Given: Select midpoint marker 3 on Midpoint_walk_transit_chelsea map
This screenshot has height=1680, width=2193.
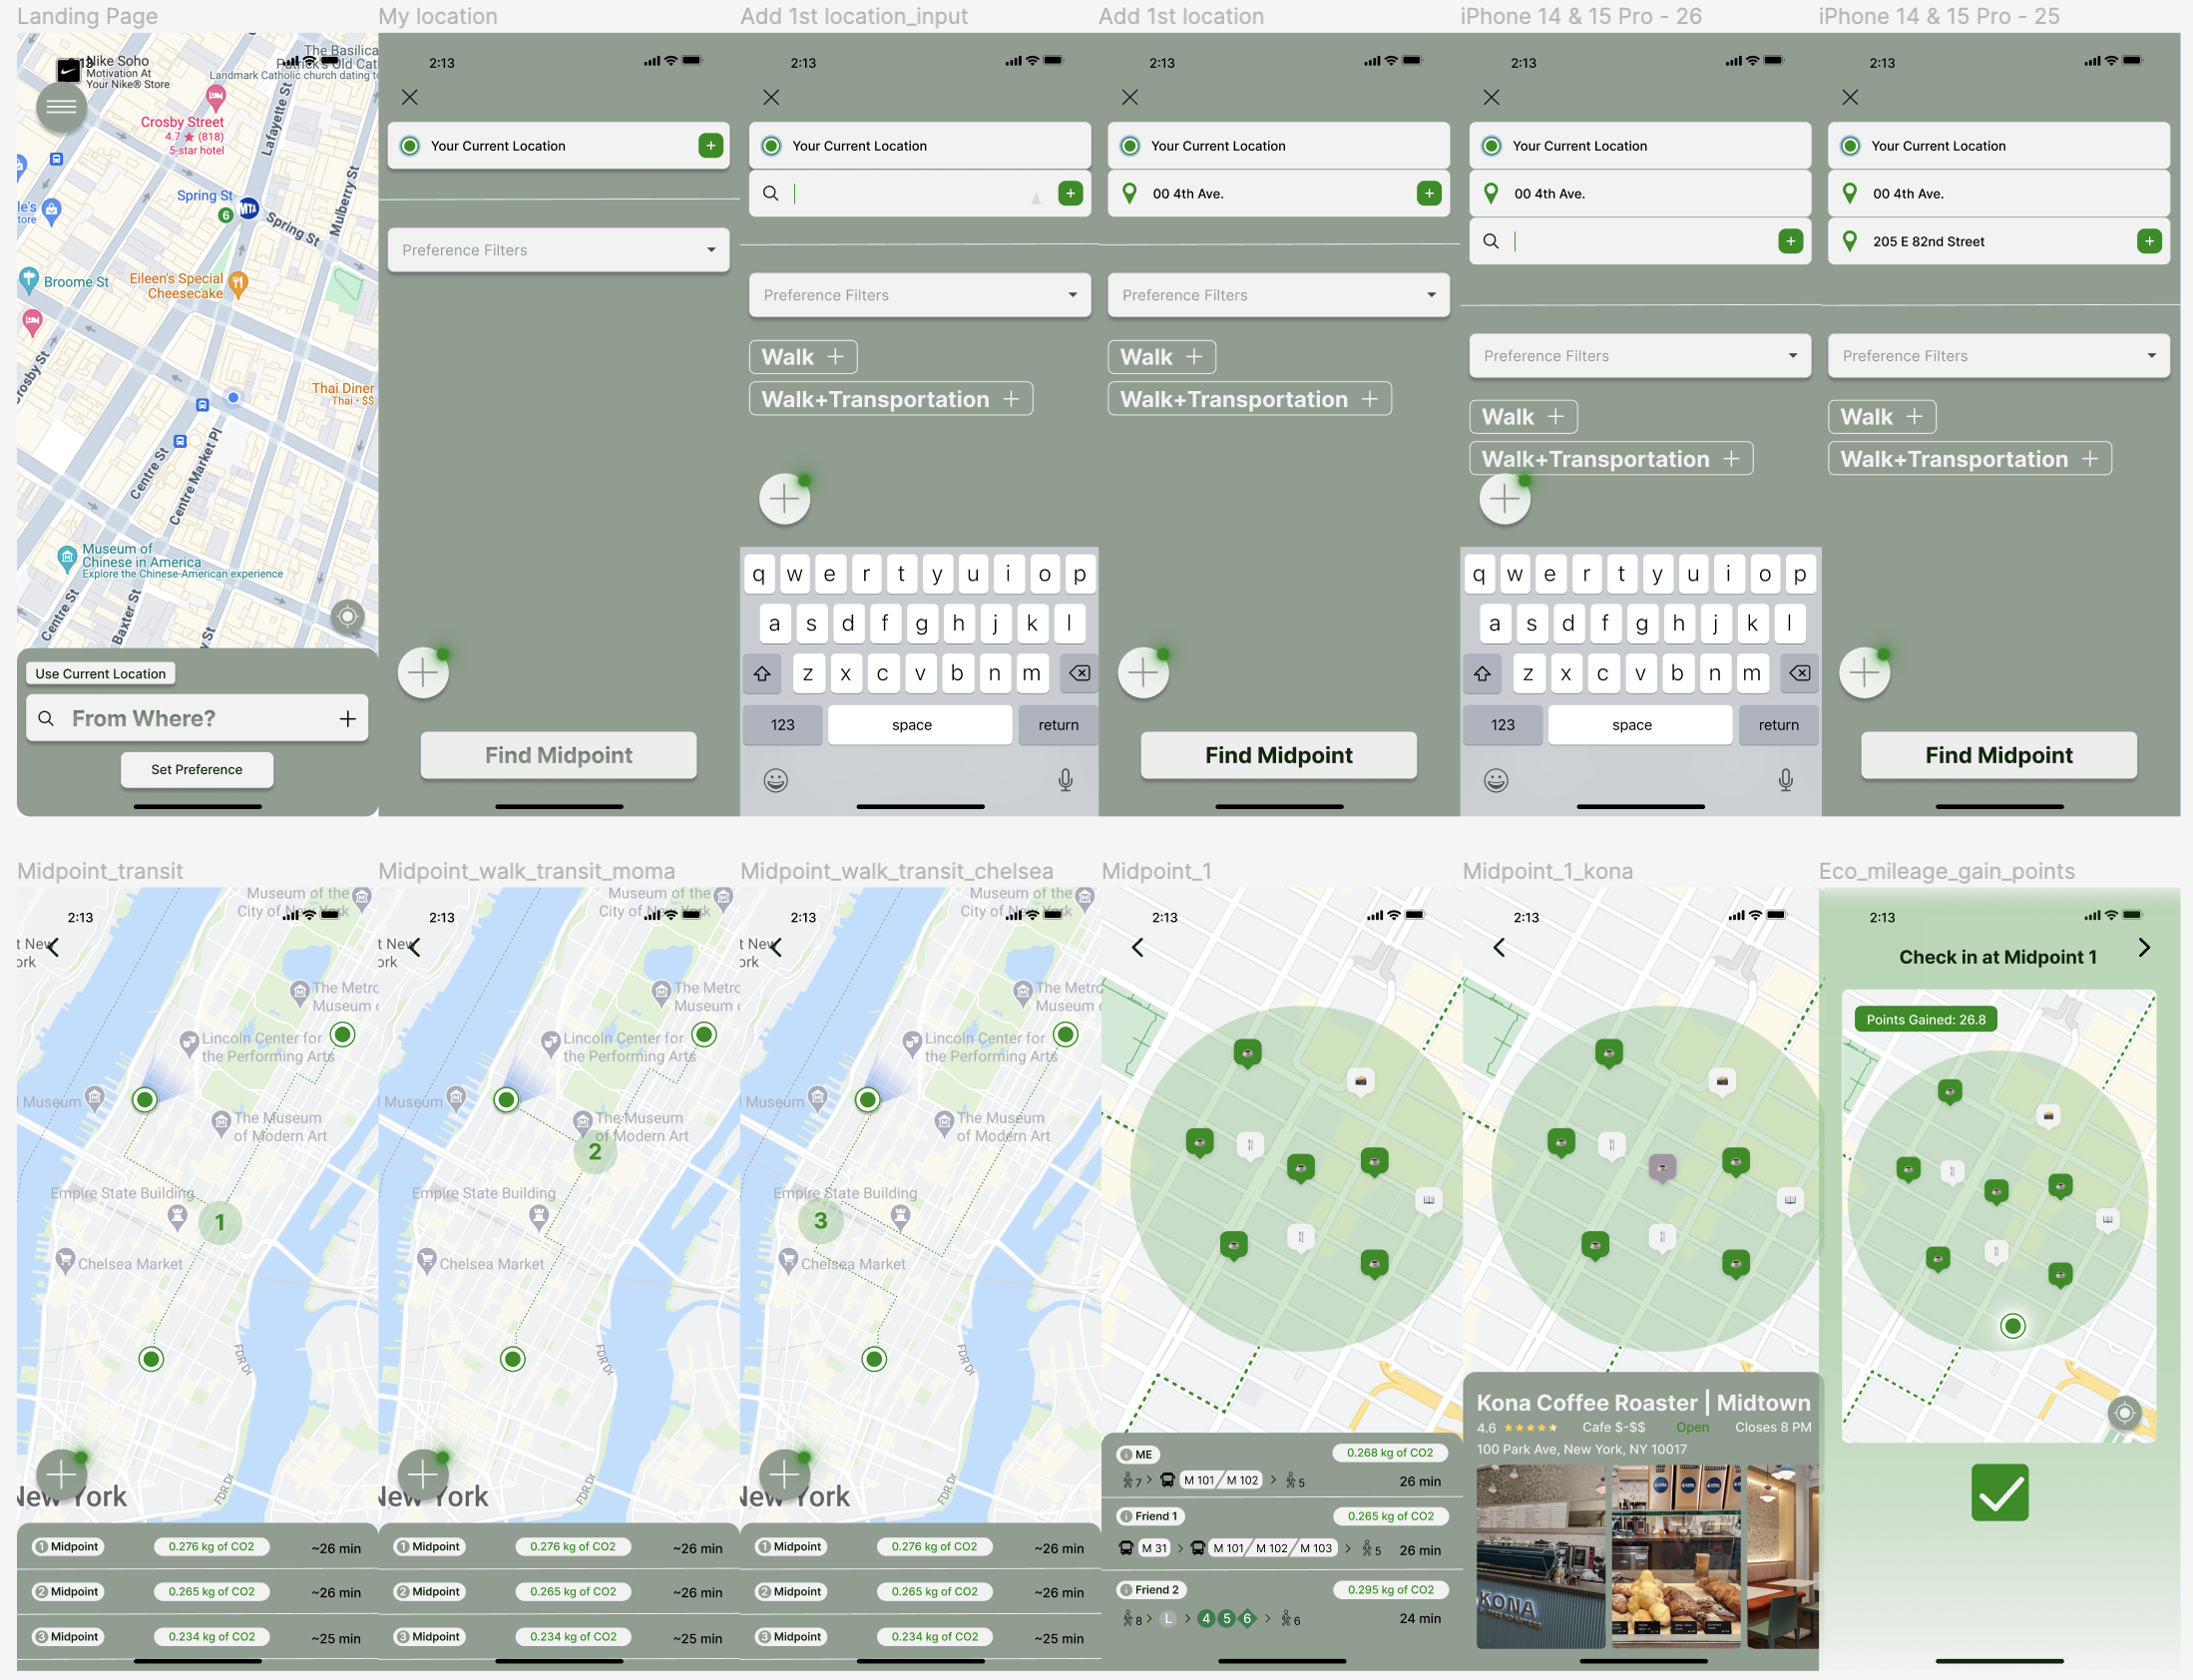Looking at the screenshot, I should pyautogui.click(x=820, y=1220).
